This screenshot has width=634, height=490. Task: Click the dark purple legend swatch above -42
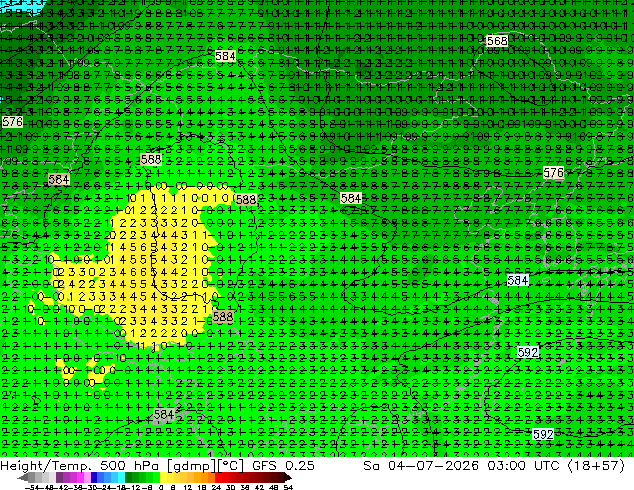coord(59,478)
